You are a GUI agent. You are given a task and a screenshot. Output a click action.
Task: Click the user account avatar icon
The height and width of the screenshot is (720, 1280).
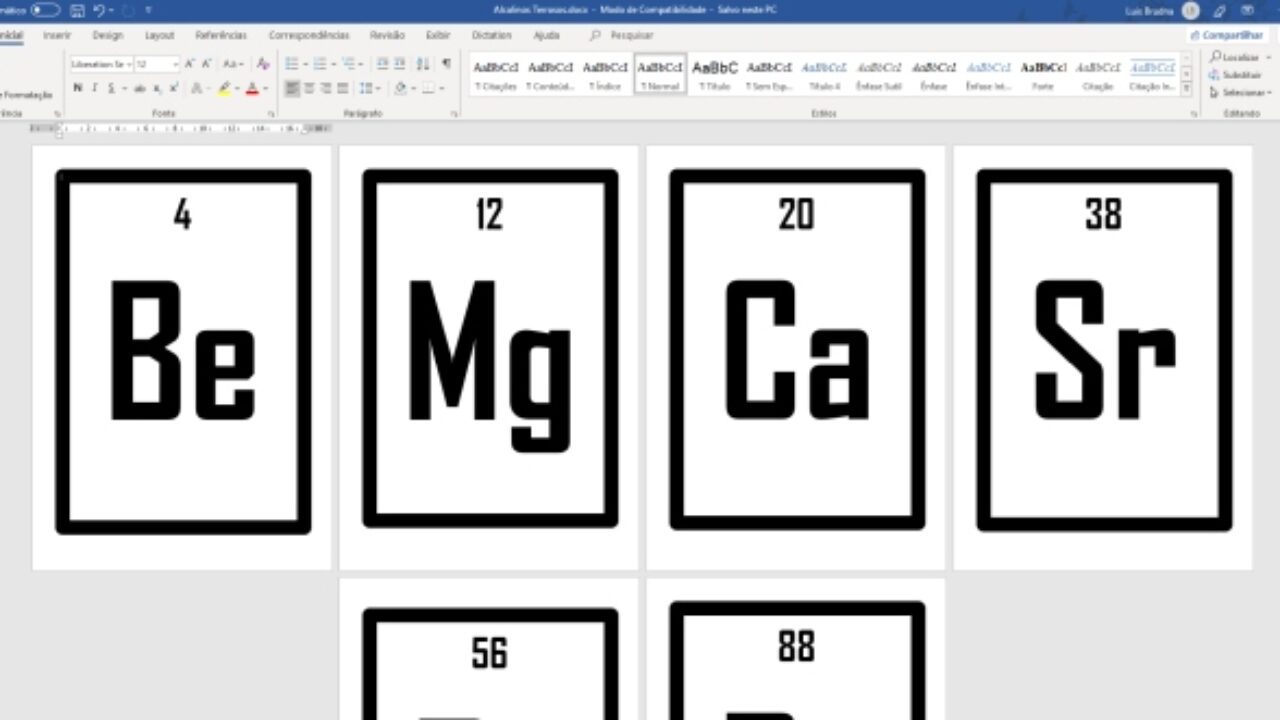click(1190, 11)
